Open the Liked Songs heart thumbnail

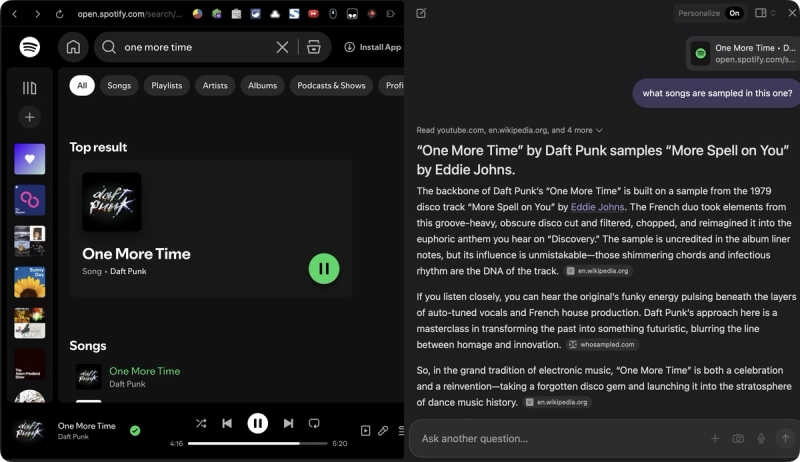point(30,159)
